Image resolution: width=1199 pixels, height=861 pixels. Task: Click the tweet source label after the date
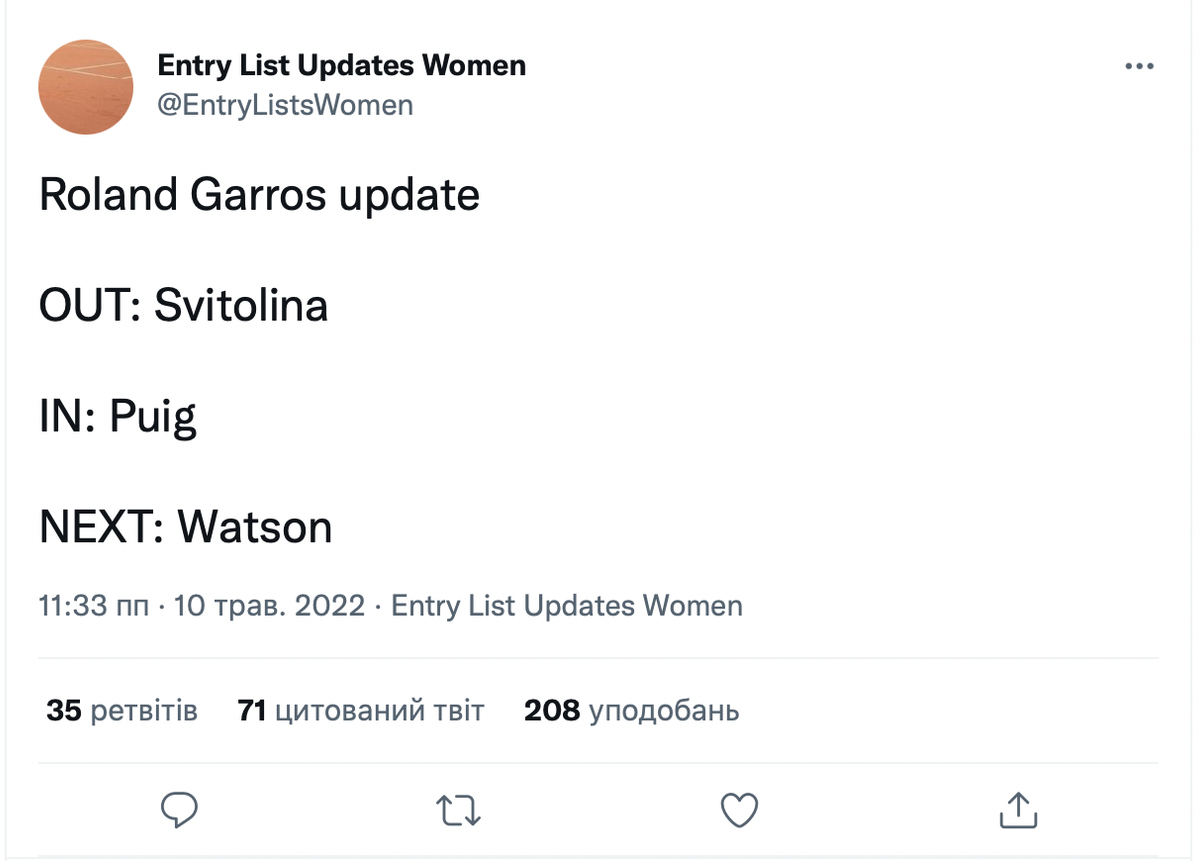[566, 606]
